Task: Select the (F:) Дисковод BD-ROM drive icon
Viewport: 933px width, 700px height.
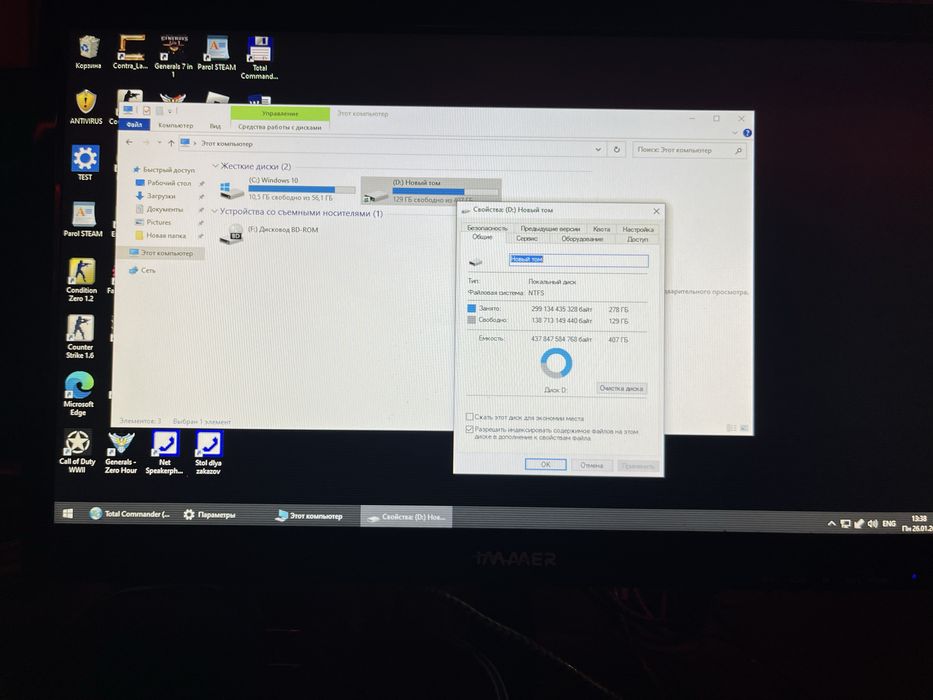Action: point(231,235)
